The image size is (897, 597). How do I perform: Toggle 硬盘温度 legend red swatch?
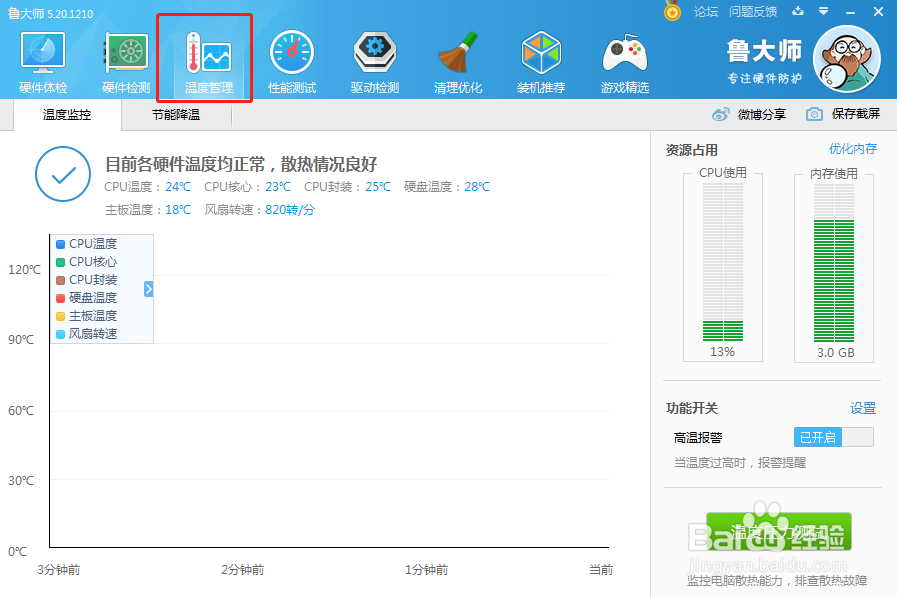(61, 298)
